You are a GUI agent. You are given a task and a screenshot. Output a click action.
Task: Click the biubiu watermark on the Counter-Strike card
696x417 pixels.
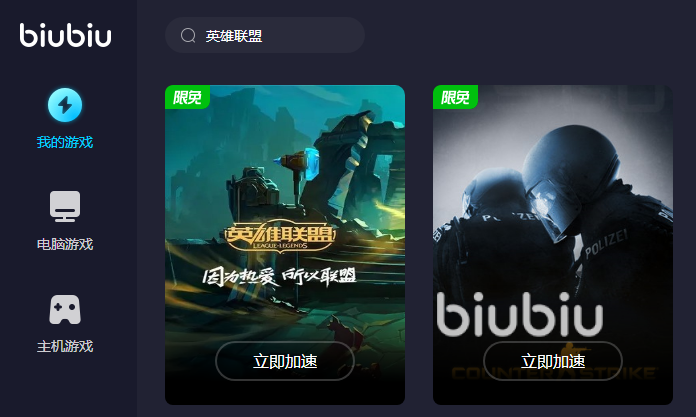click(x=519, y=314)
